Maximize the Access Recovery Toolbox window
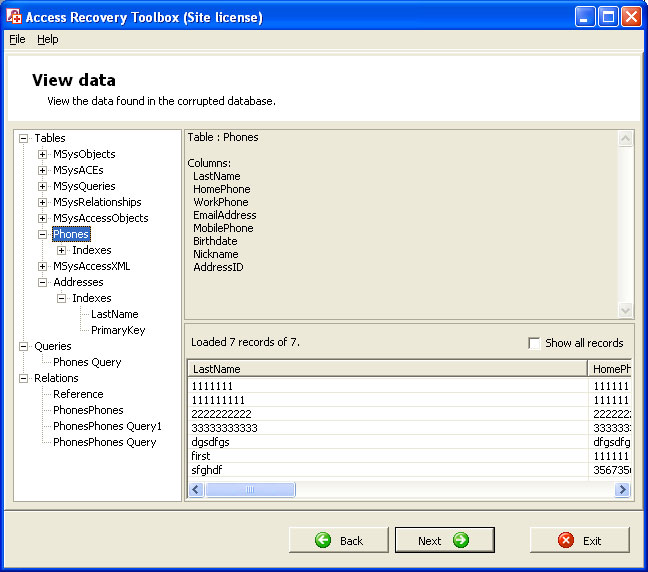This screenshot has width=648, height=572. tap(608, 17)
